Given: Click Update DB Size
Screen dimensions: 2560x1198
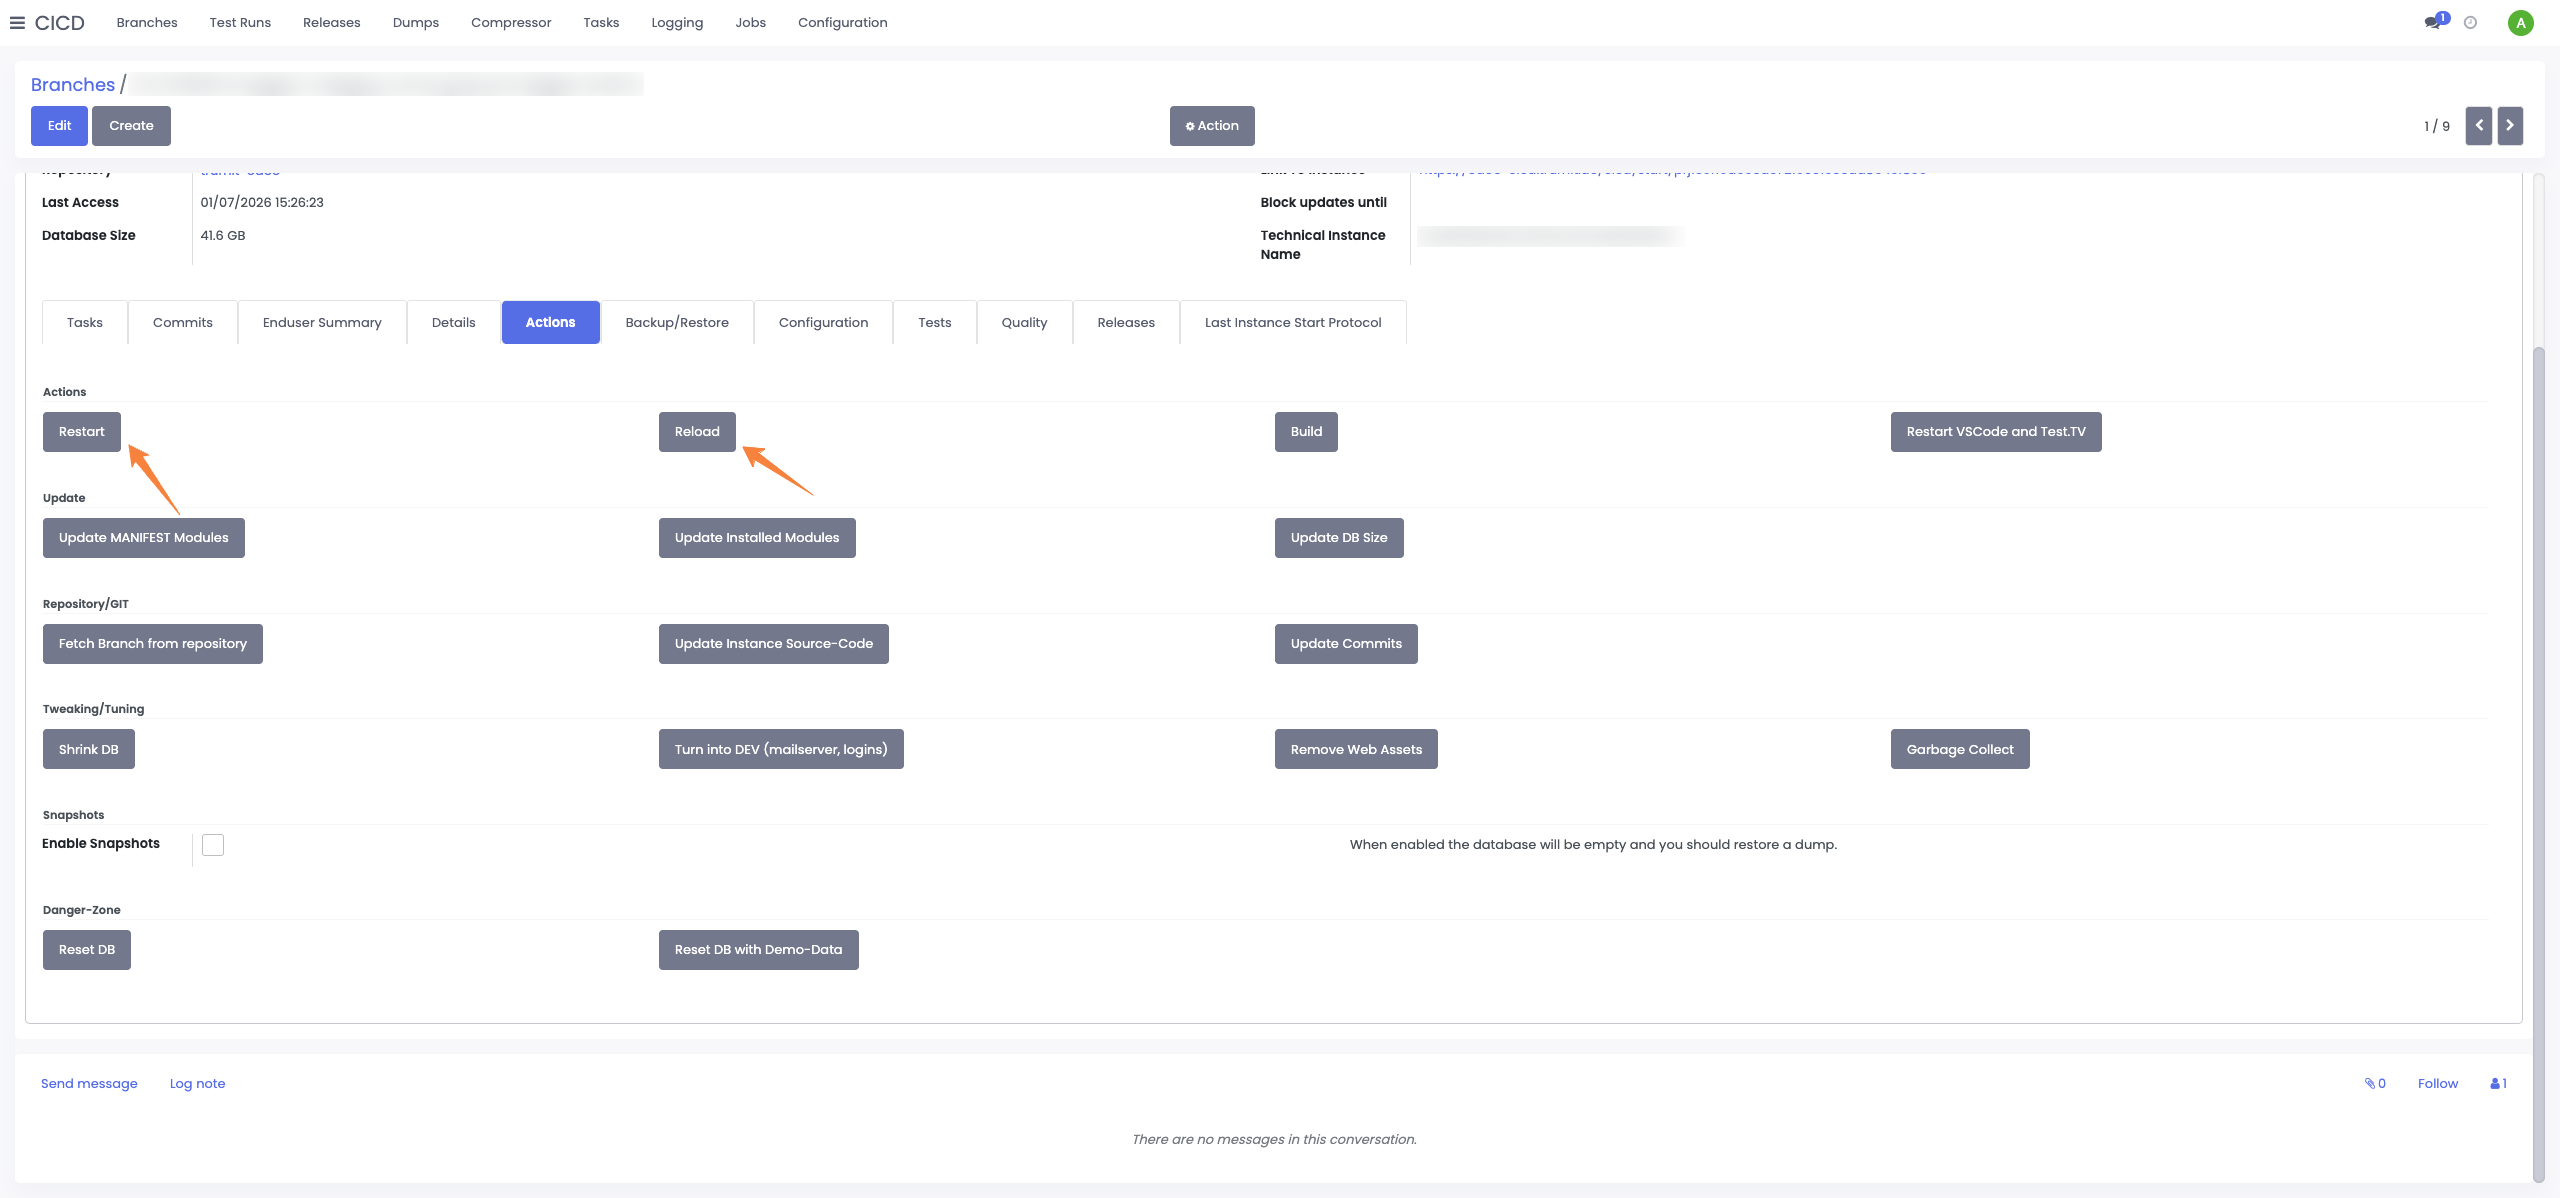Looking at the screenshot, I should click(1339, 538).
